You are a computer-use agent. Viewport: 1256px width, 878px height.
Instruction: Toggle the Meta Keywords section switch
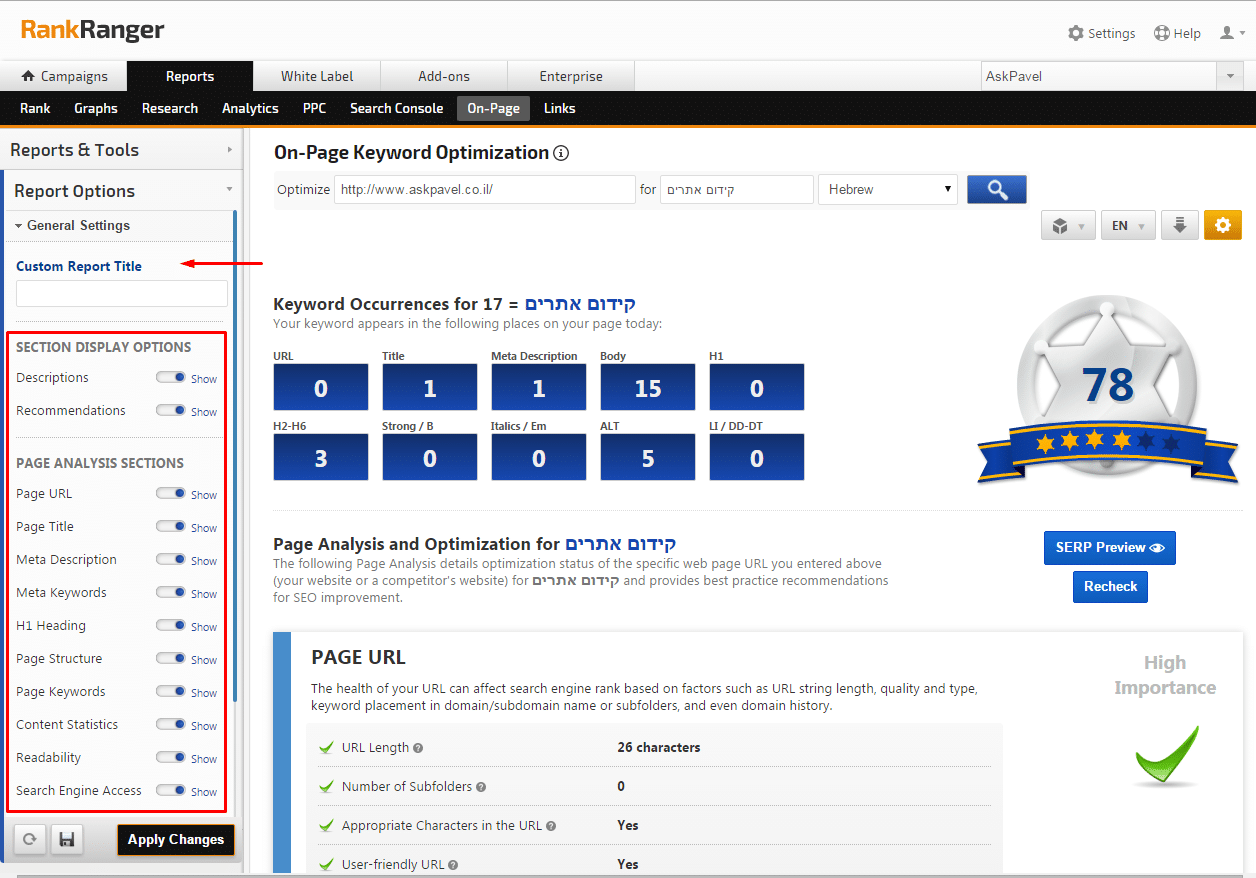171,592
